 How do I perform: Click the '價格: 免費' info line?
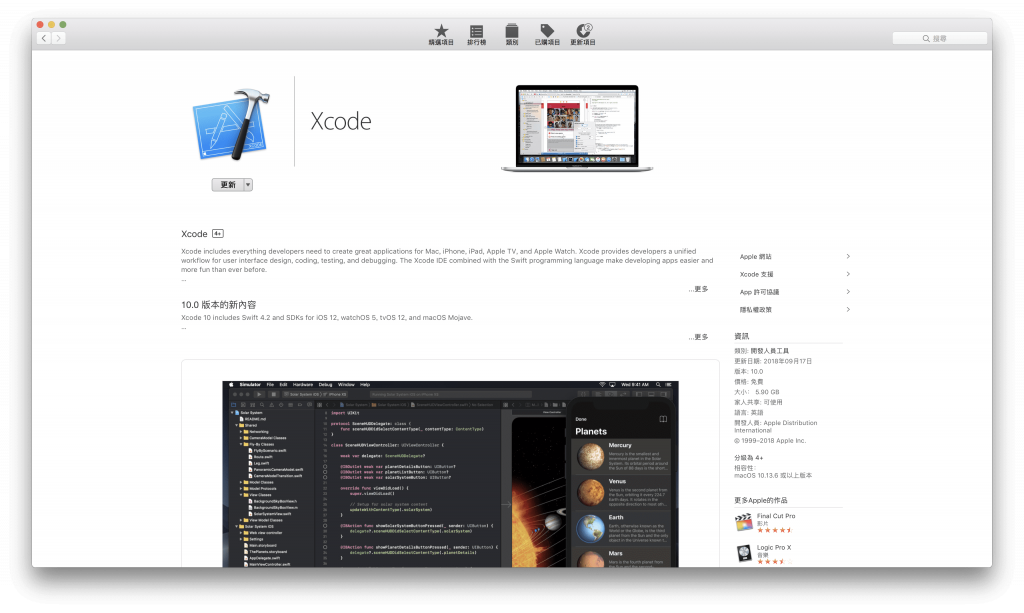point(748,382)
